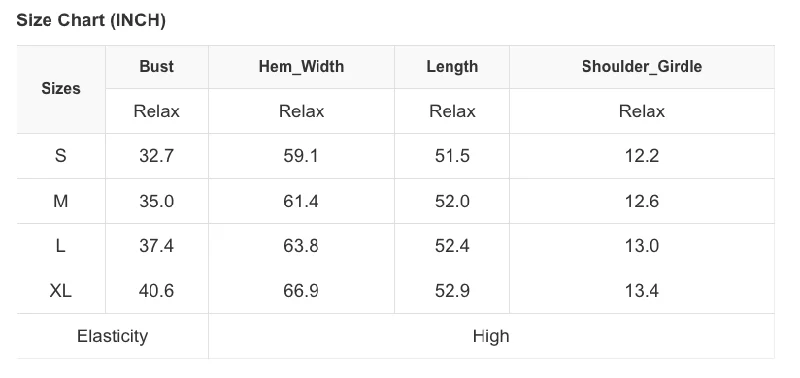This screenshot has height=378, width=800.
Task: Click the Bust column header
Action: [157, 66]
